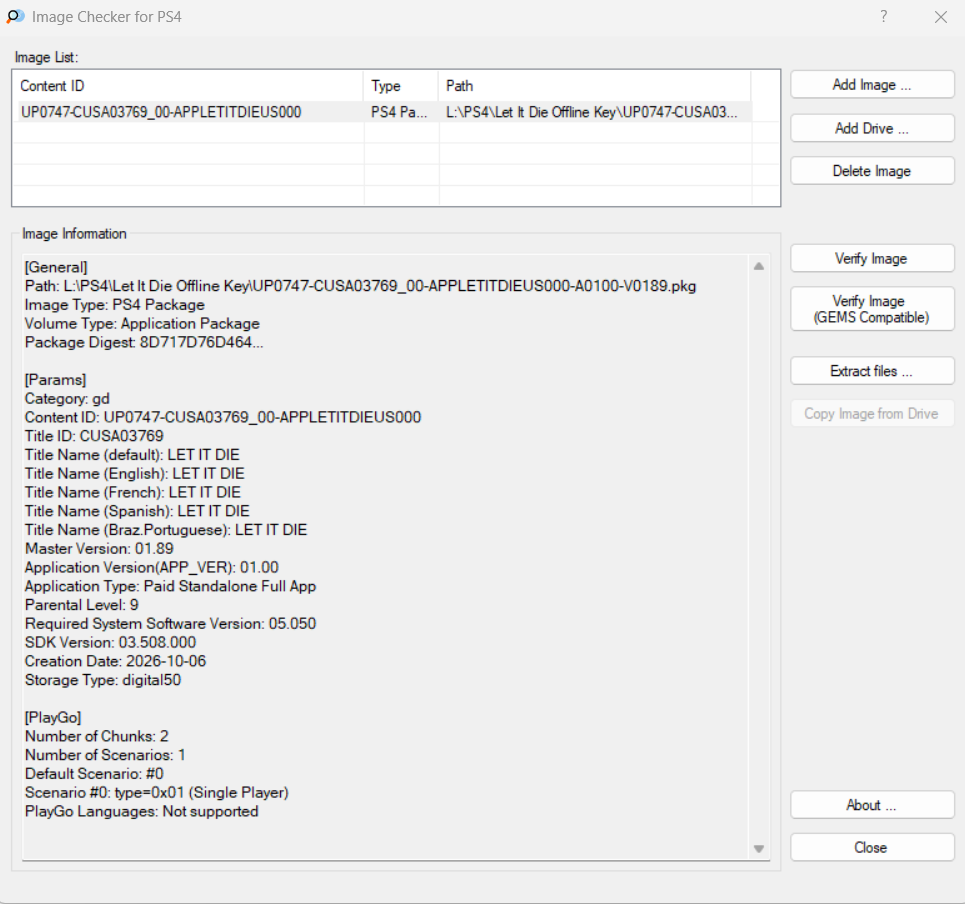
Task: Close the Image Checker window
Action: (x=940, y=17)
